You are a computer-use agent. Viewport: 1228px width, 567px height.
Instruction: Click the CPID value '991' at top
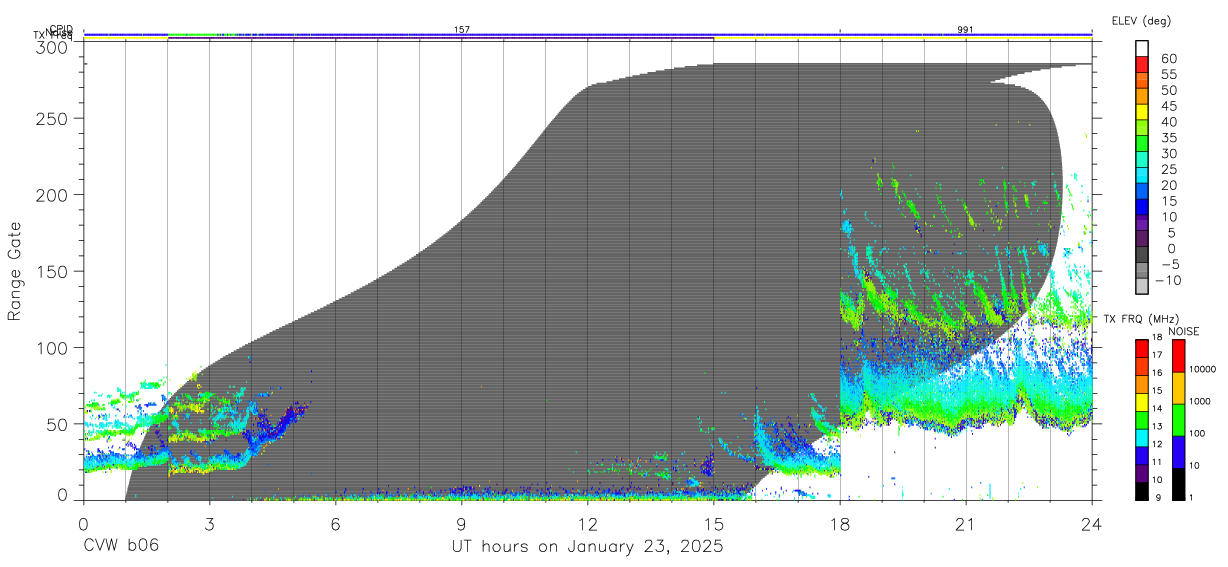965,30
